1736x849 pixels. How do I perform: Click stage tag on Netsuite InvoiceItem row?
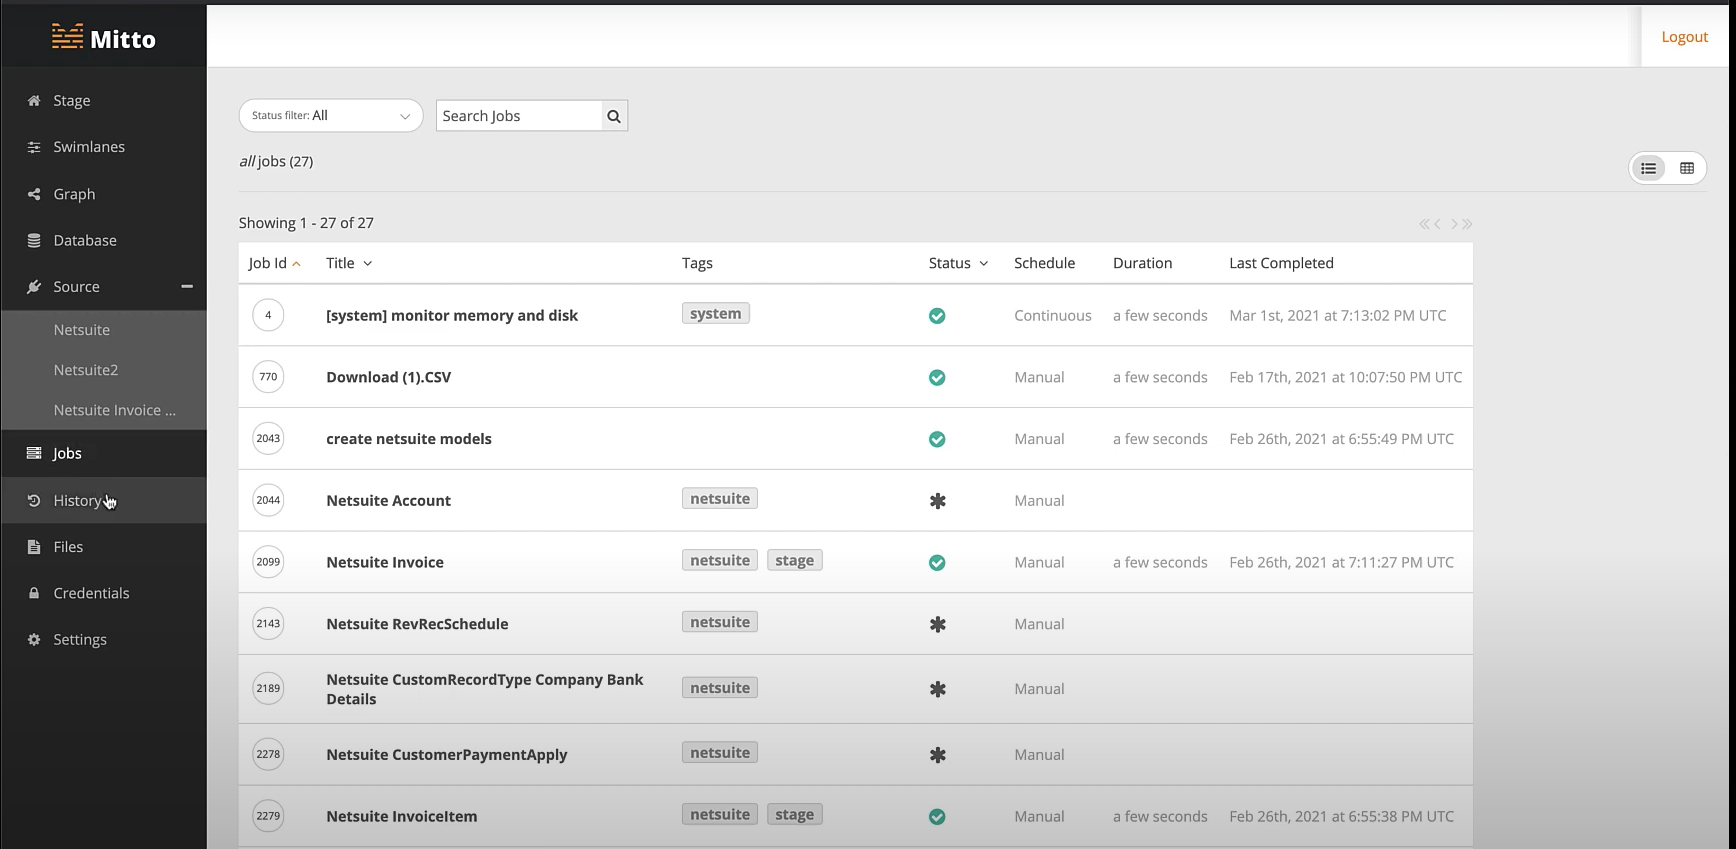(795, 815)
